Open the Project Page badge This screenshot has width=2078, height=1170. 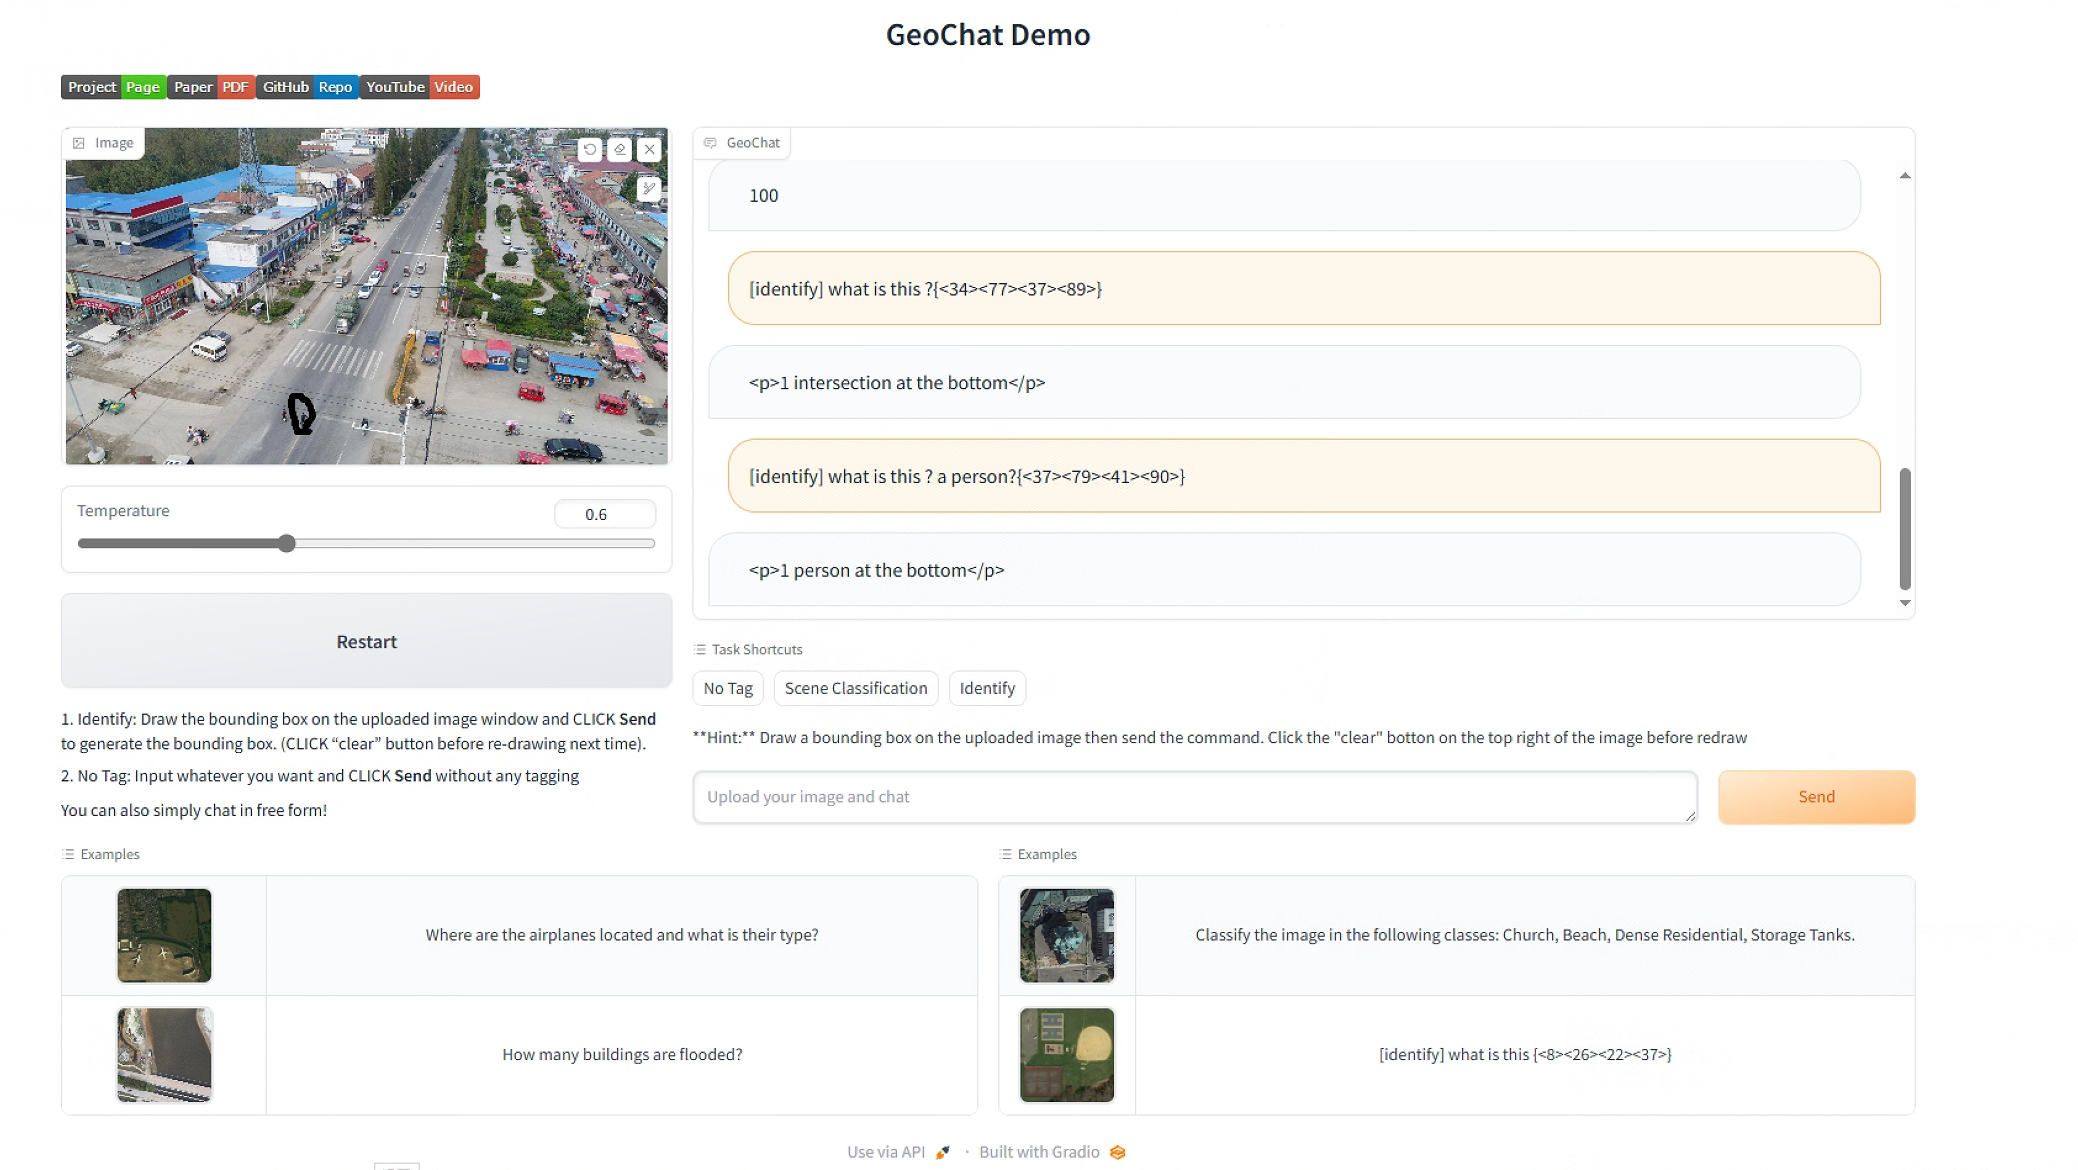tap(113, 87)
